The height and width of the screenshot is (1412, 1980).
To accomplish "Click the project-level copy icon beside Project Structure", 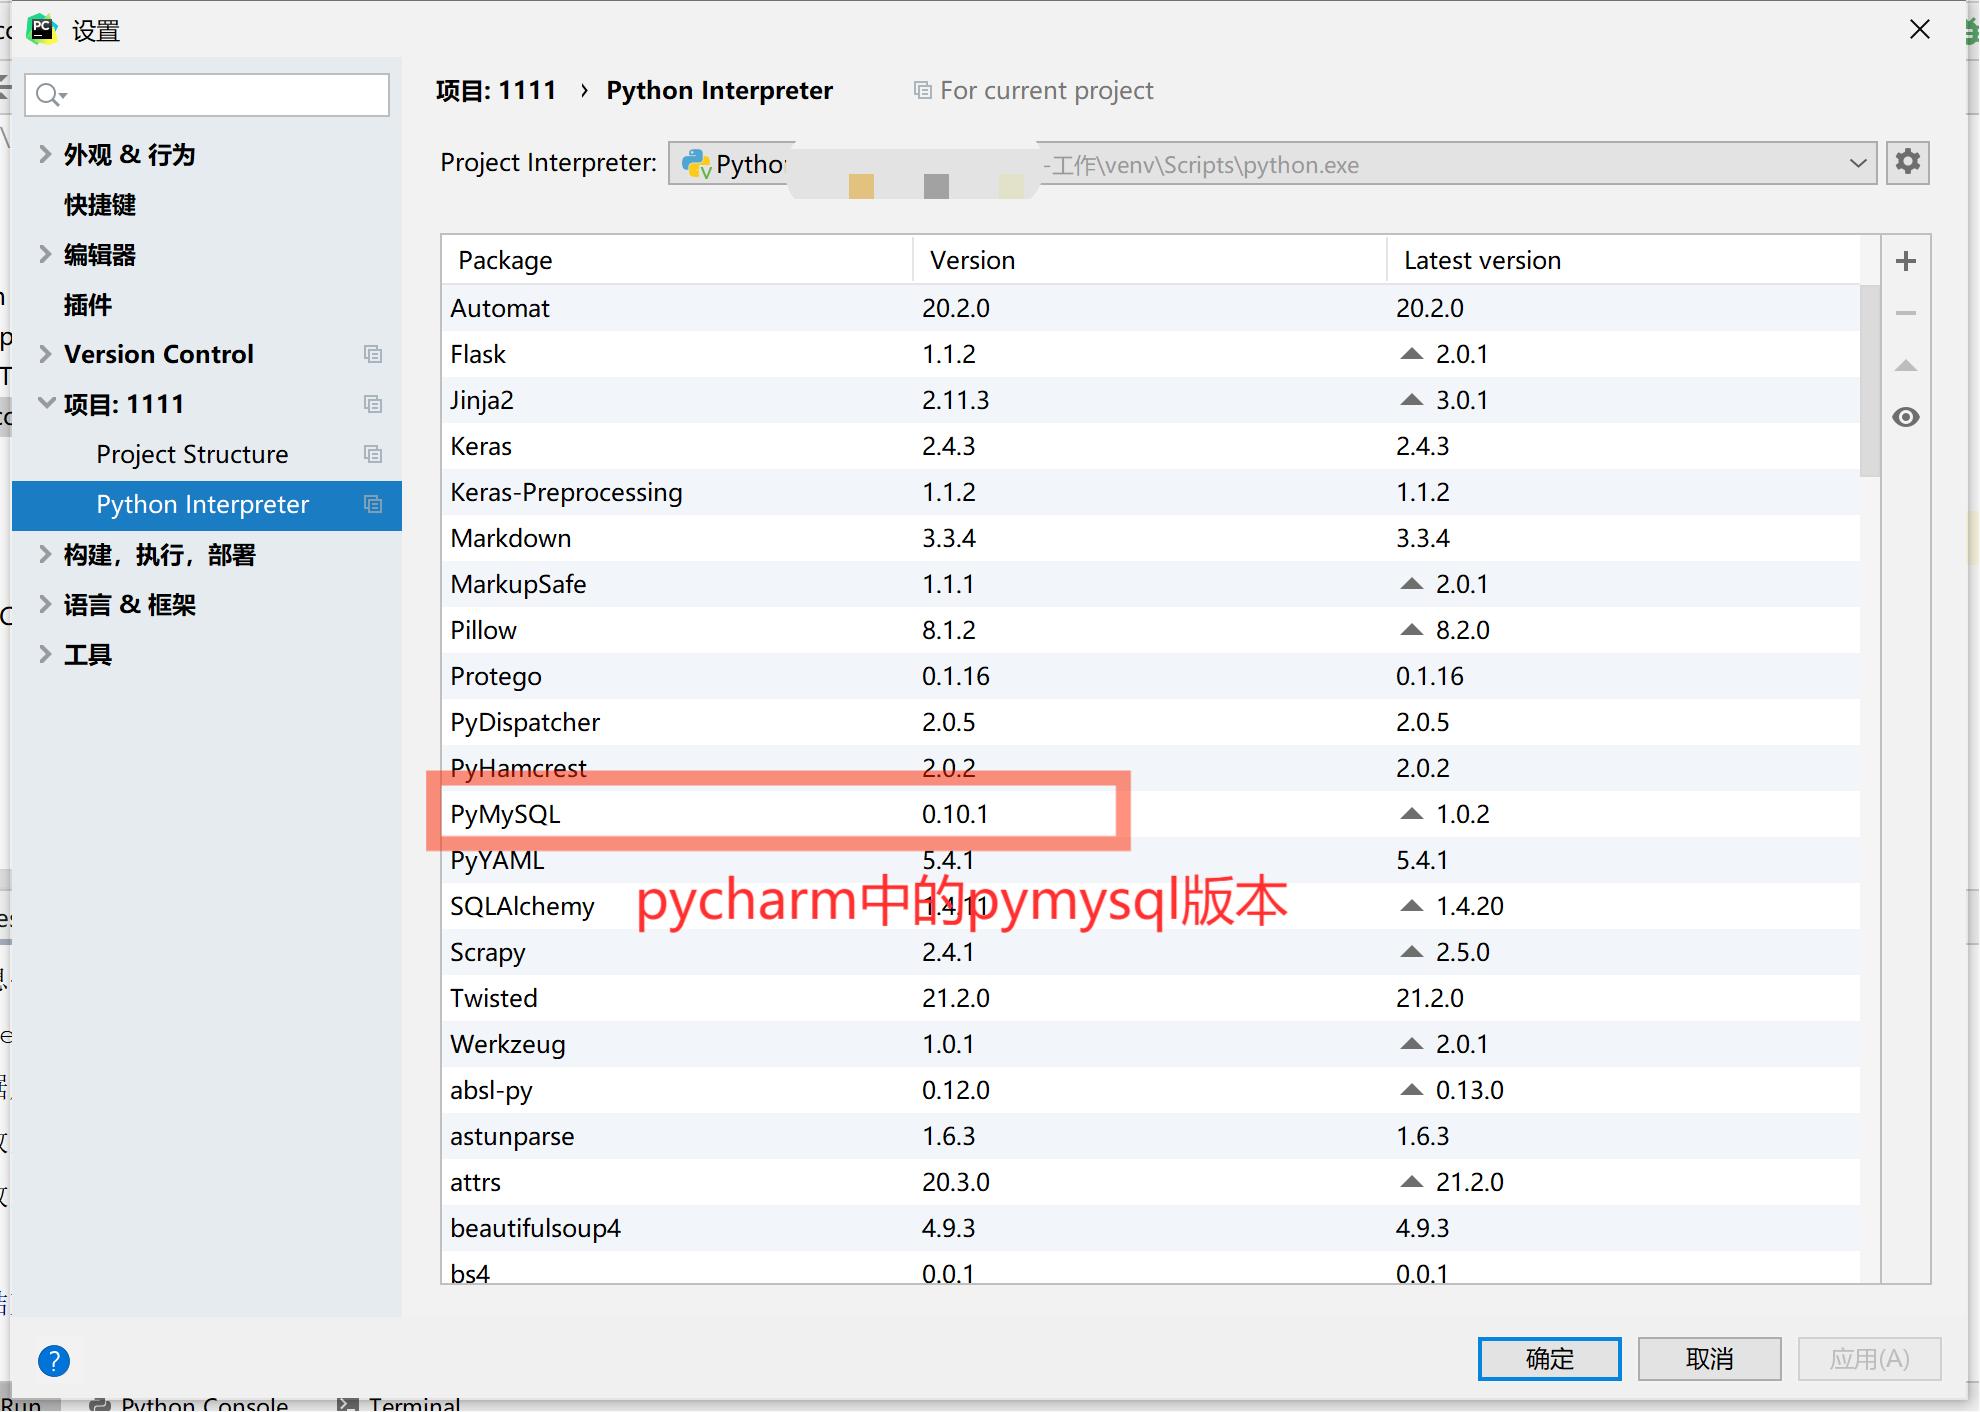I will [373, 454].
